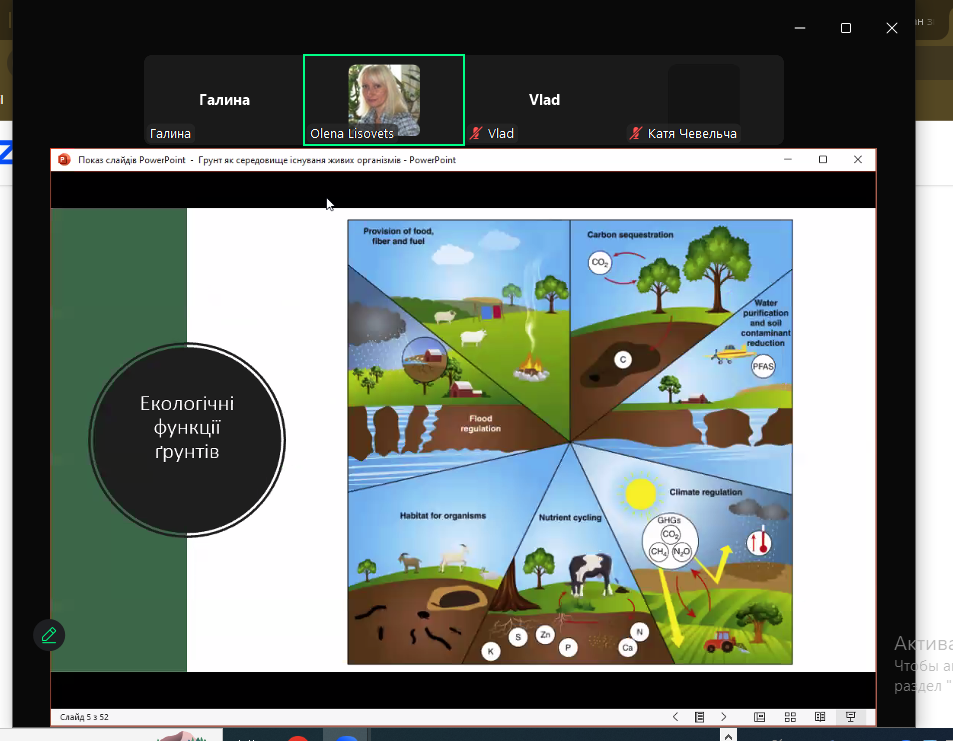The image size is (953, 741).
Task: Advance to next slide arrow
Action: (x=724, y=717)
